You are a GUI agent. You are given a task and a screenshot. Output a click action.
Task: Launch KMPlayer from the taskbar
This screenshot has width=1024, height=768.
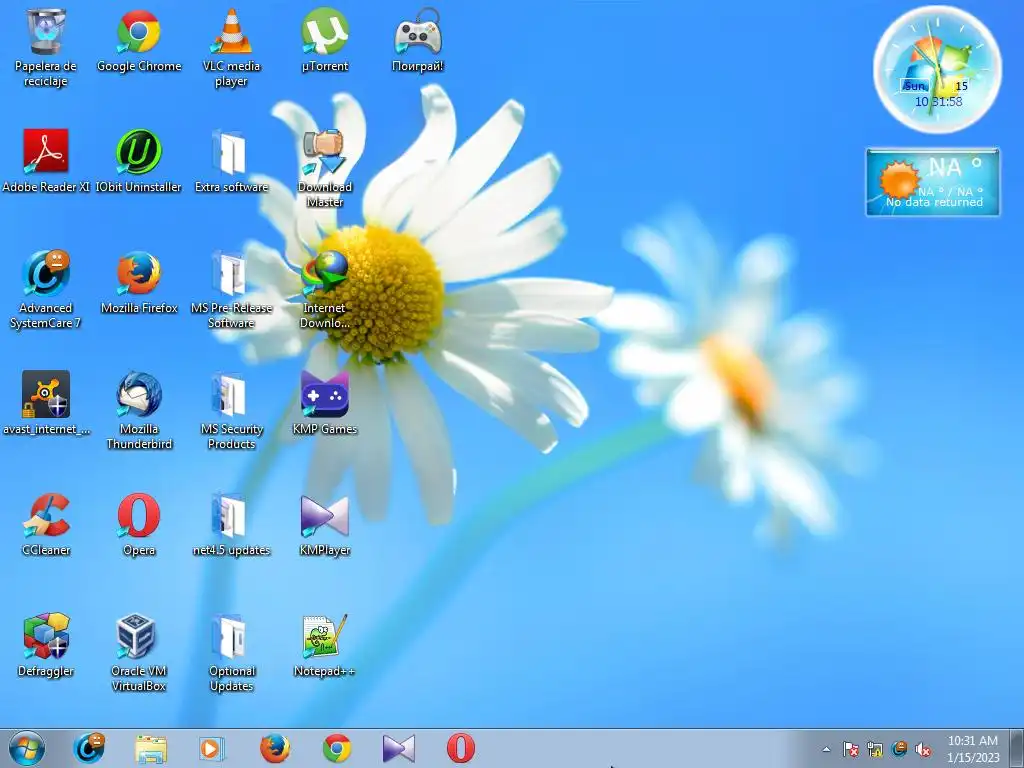pos(398,748)
